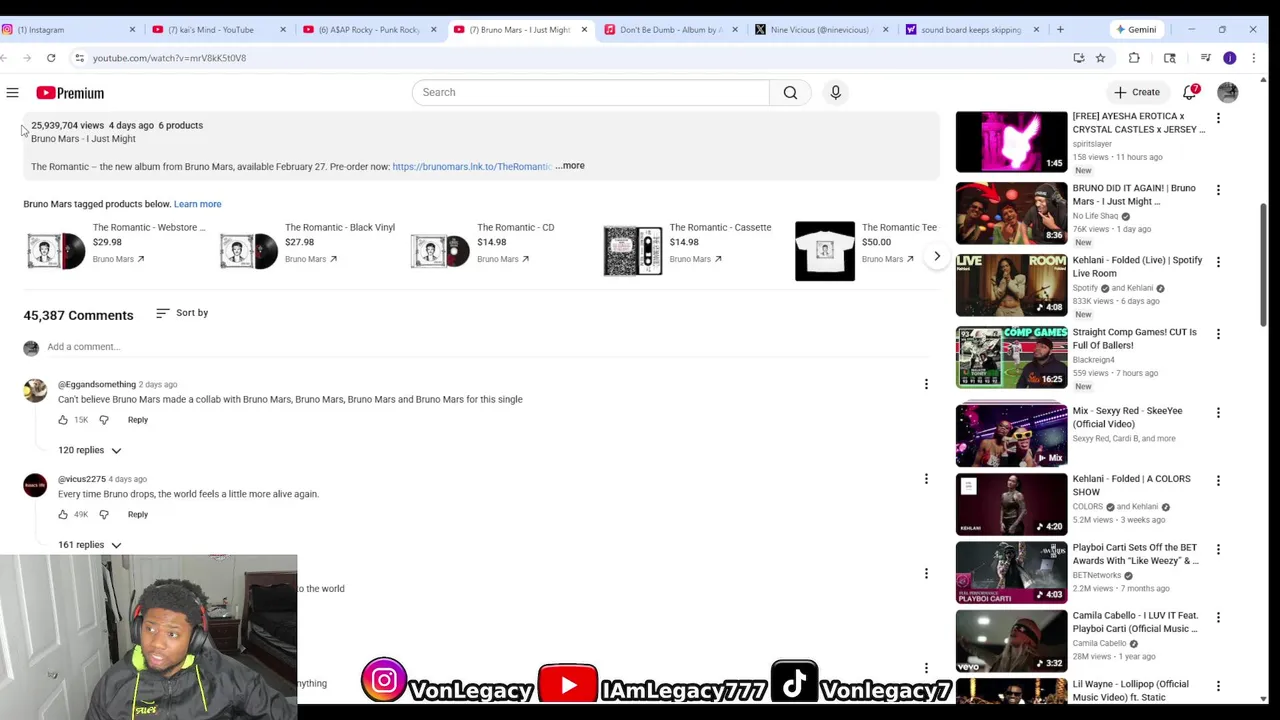1280x720 pixels.
Task: Open Gemini button in the tab bar
Action: click(x=1136, y=29)
